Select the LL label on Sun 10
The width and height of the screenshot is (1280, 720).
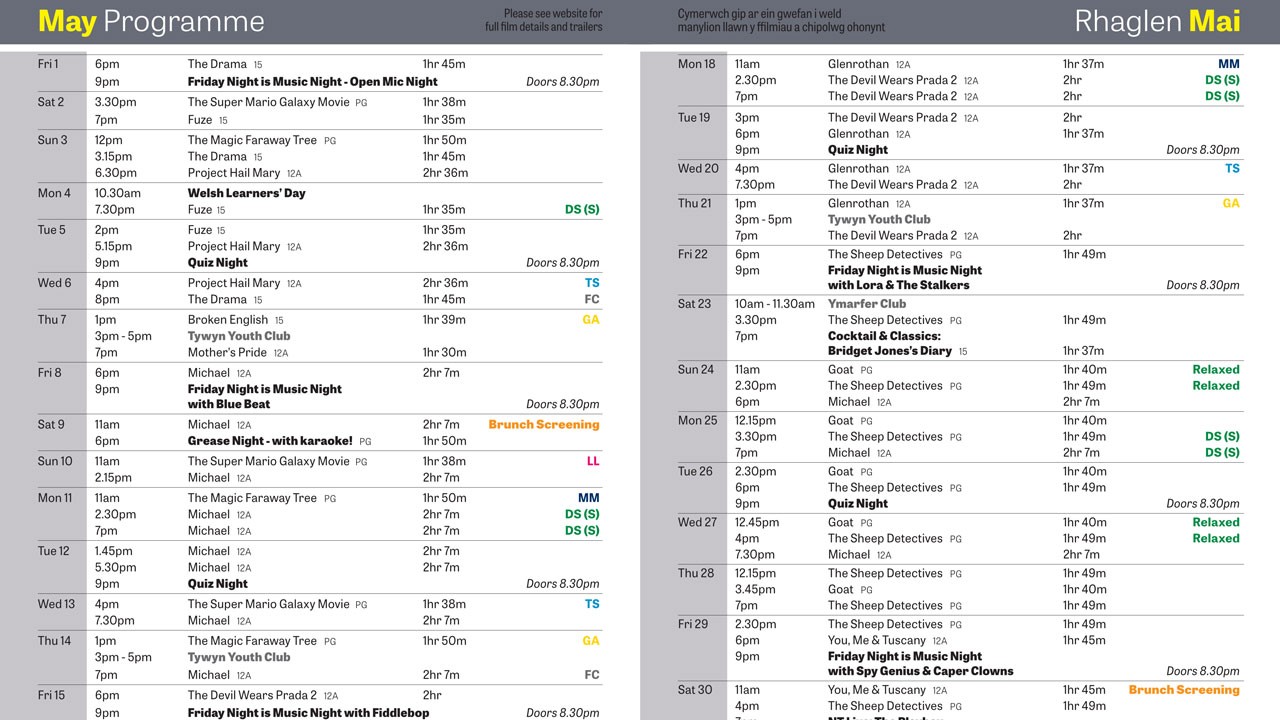[x=592, y=461]
